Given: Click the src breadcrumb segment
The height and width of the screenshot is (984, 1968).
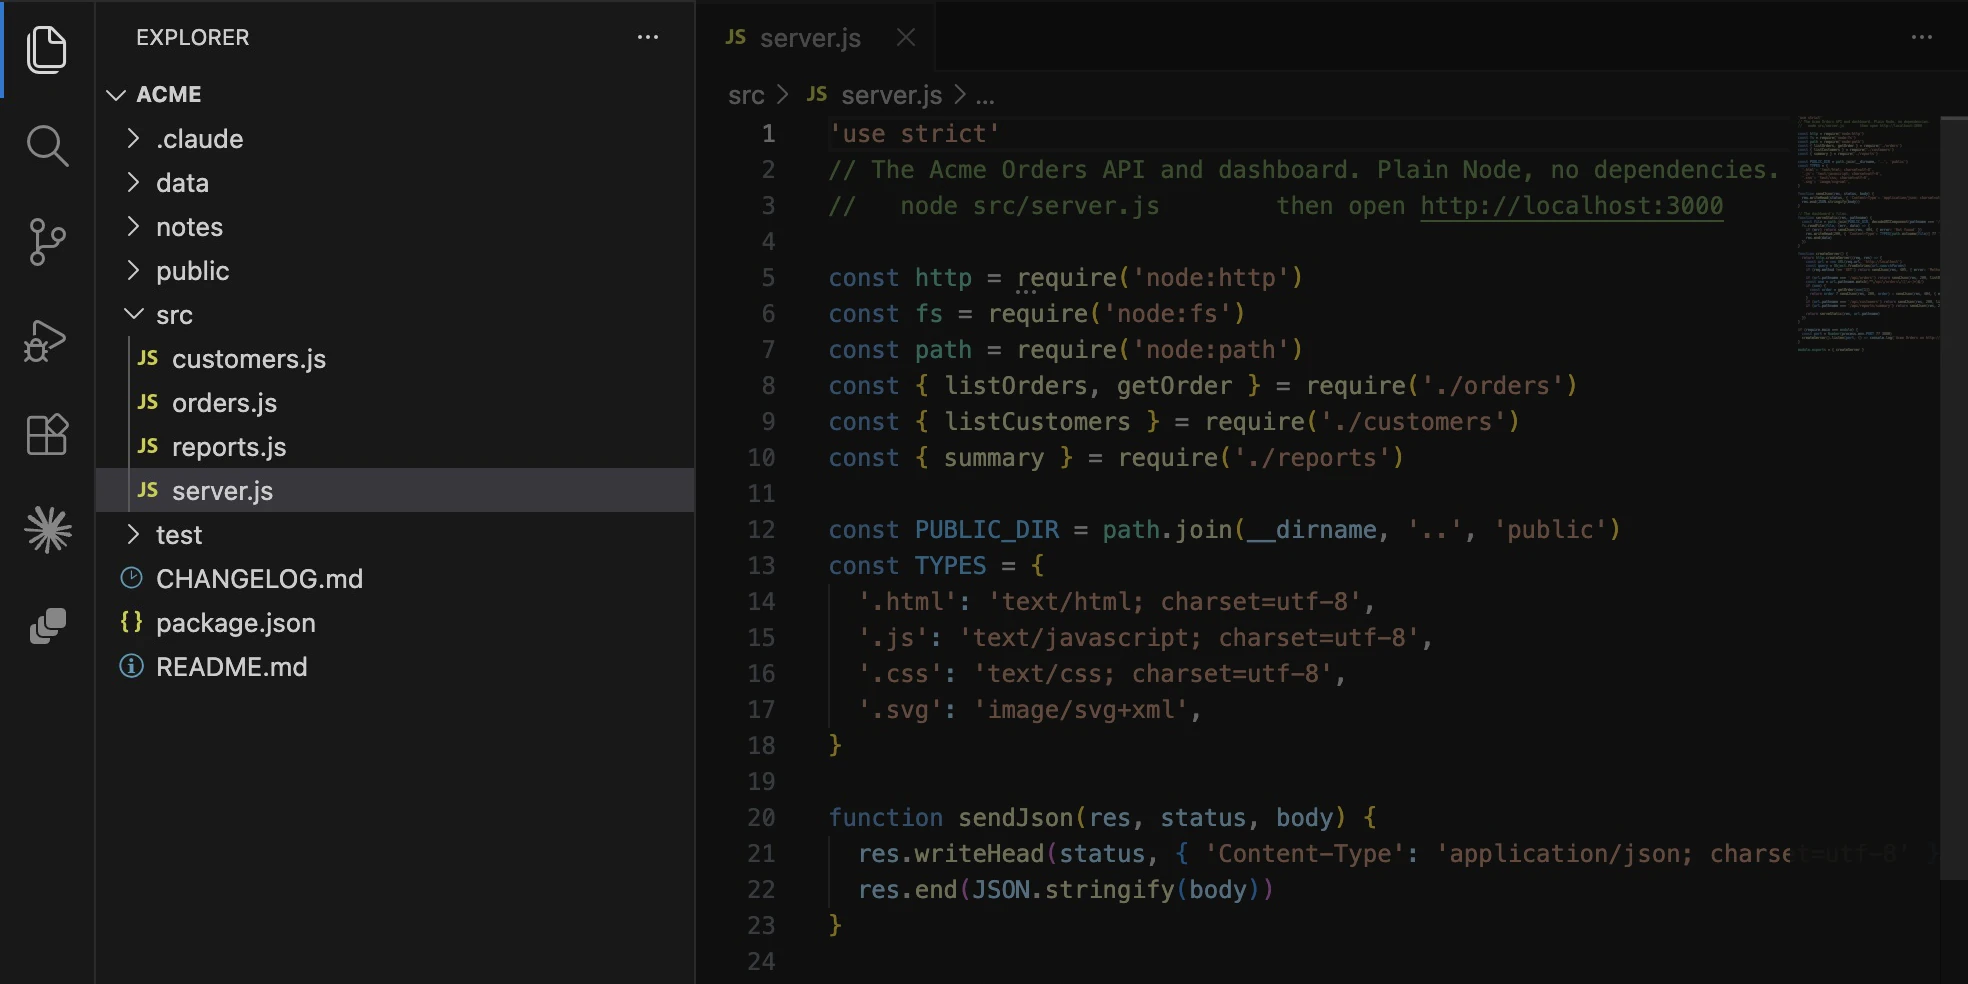Looking at the screenshot, I should point(746,95).
